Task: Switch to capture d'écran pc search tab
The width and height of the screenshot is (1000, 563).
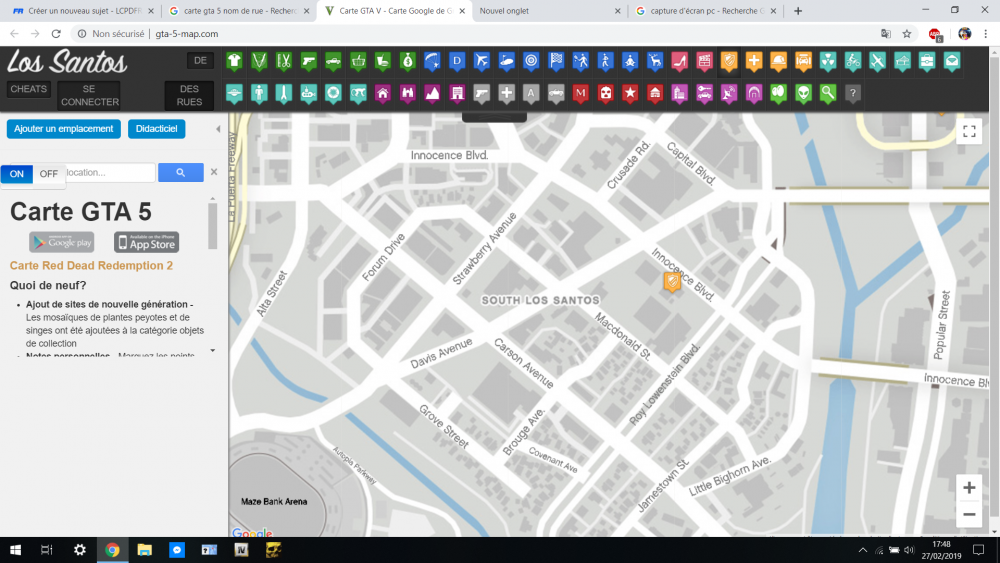Action: 706,11
